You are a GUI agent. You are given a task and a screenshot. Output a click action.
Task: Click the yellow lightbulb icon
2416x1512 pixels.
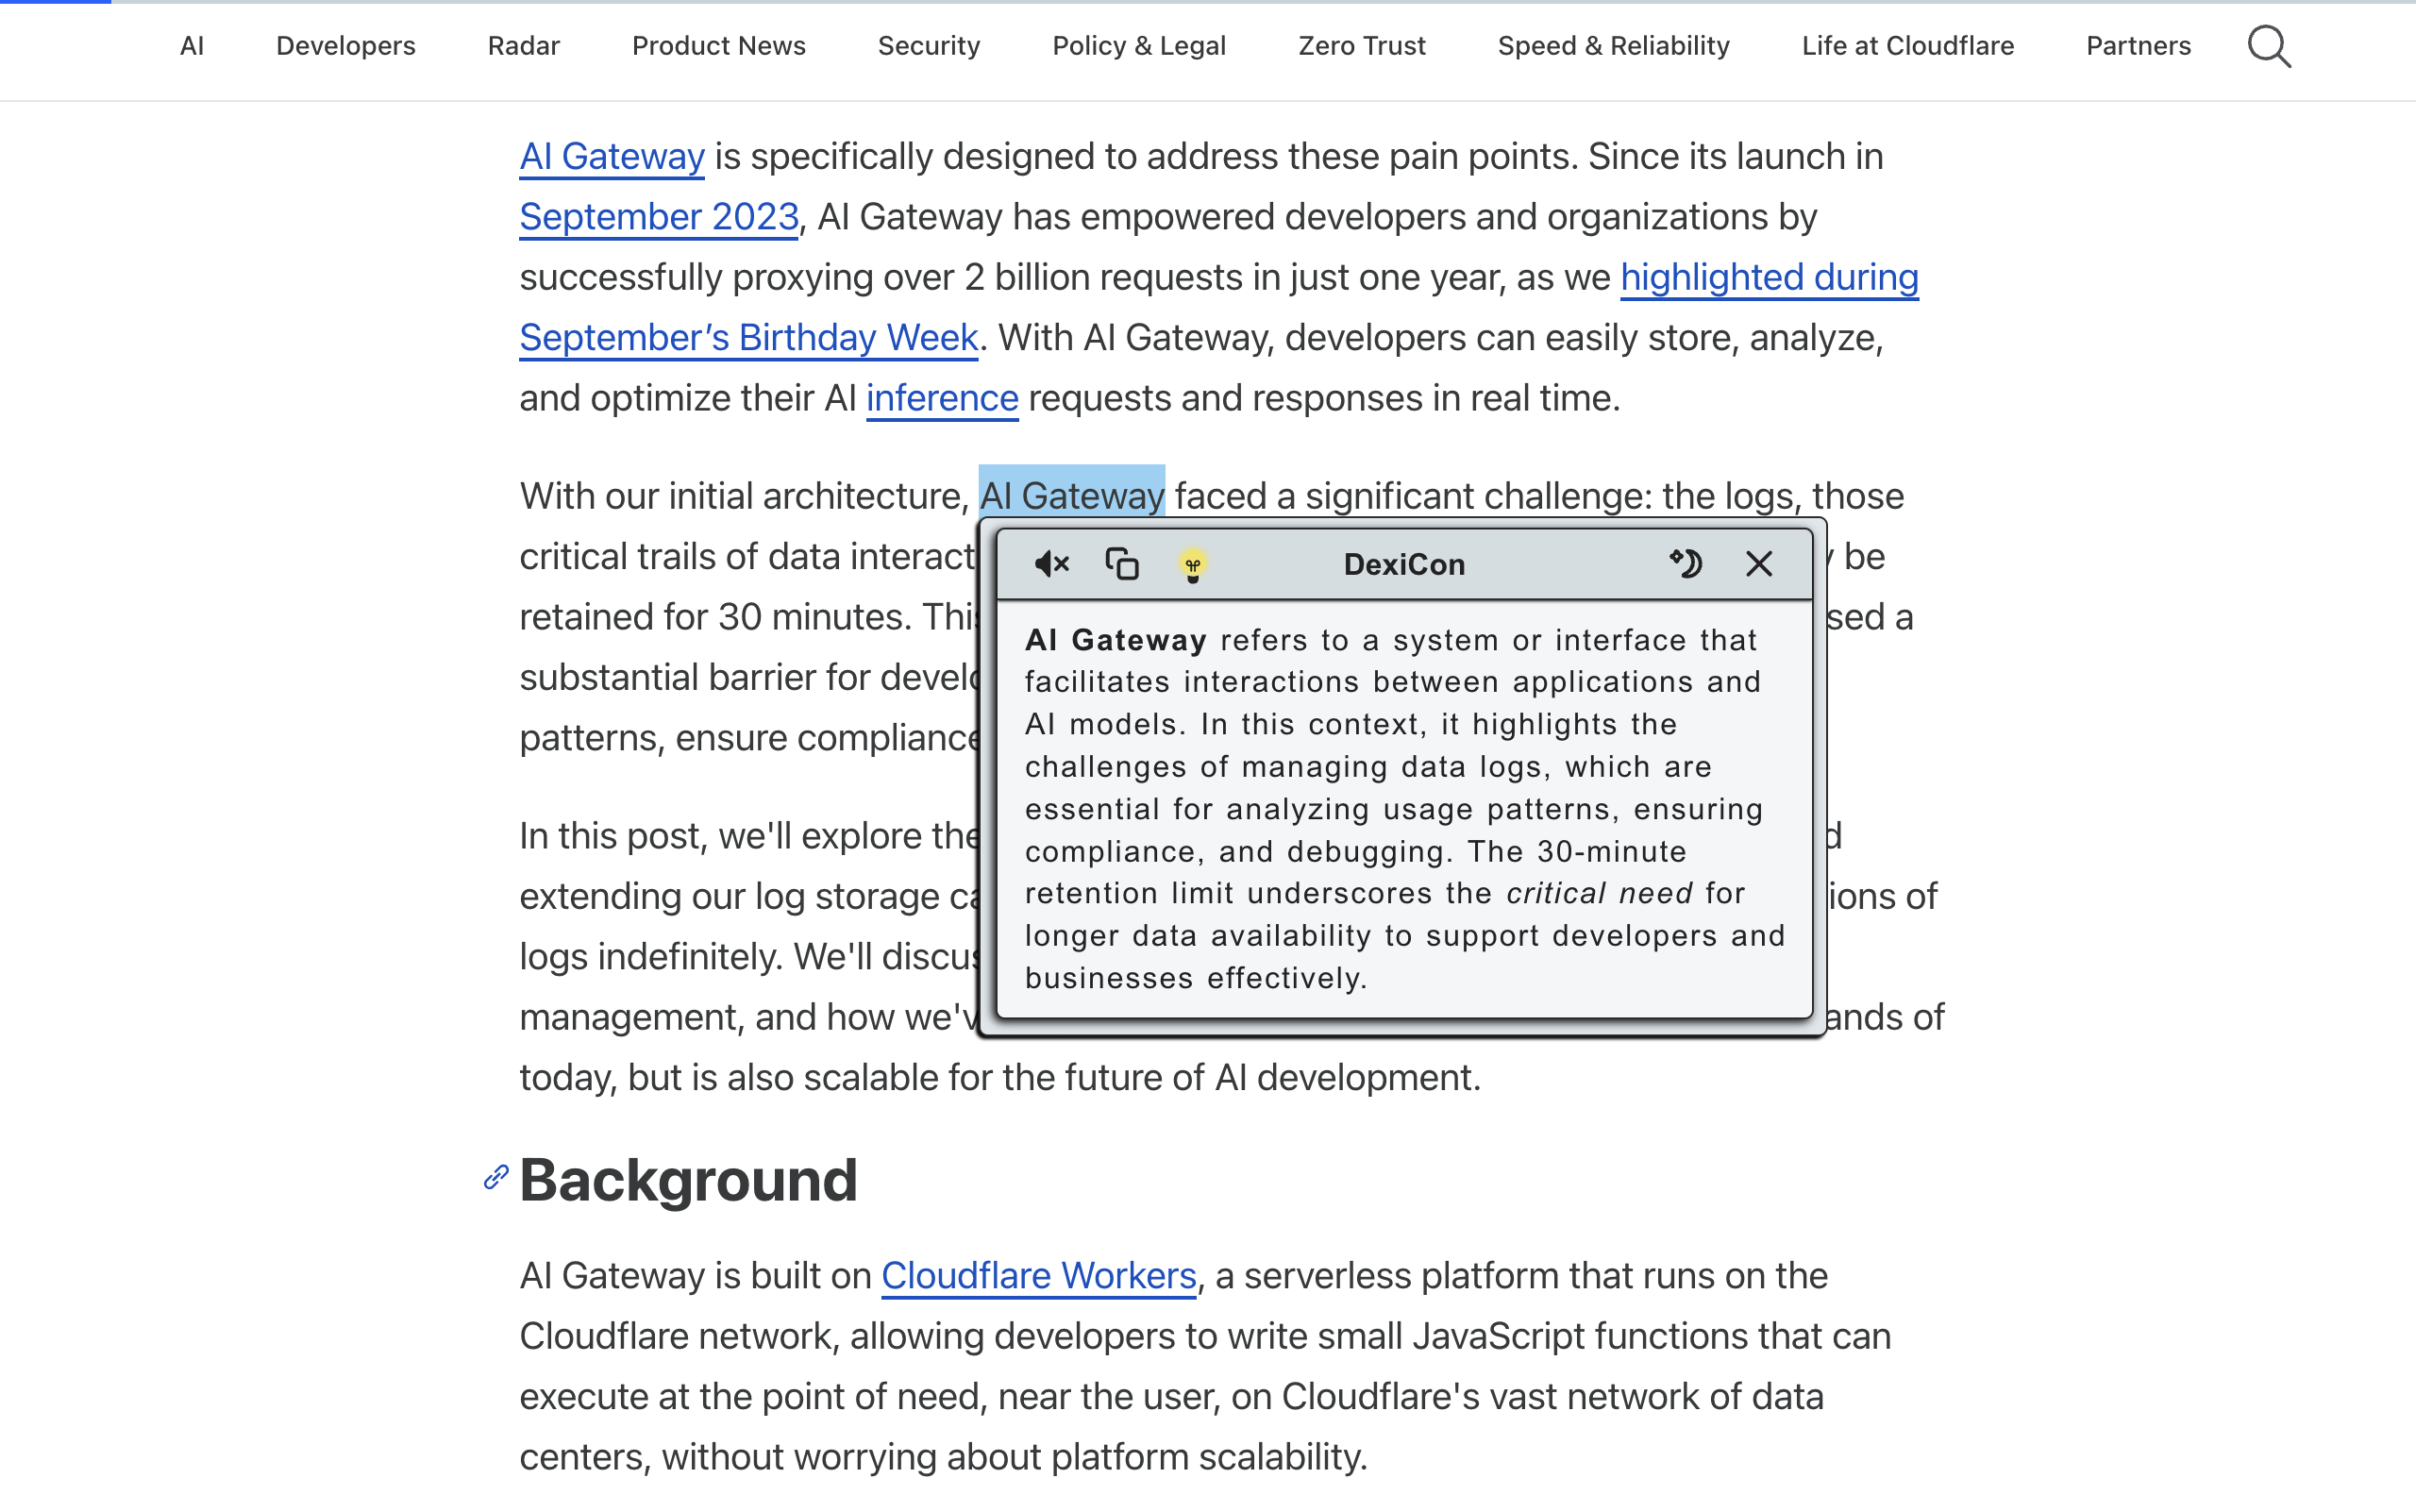1192,566
